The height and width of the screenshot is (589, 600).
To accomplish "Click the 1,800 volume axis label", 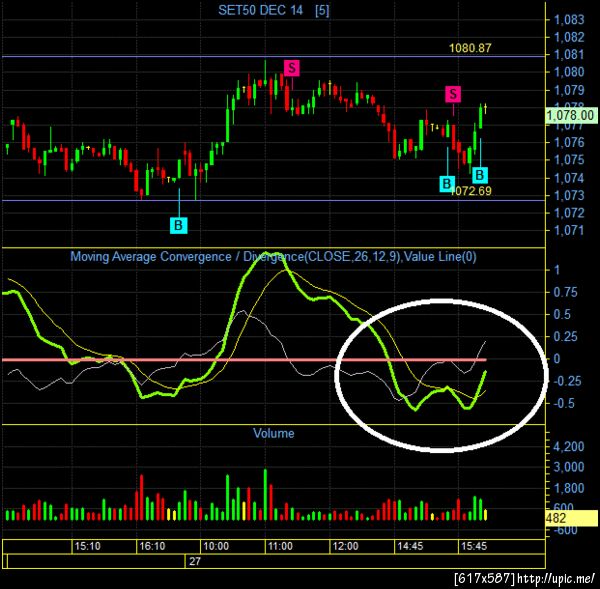I will [569, 488].
